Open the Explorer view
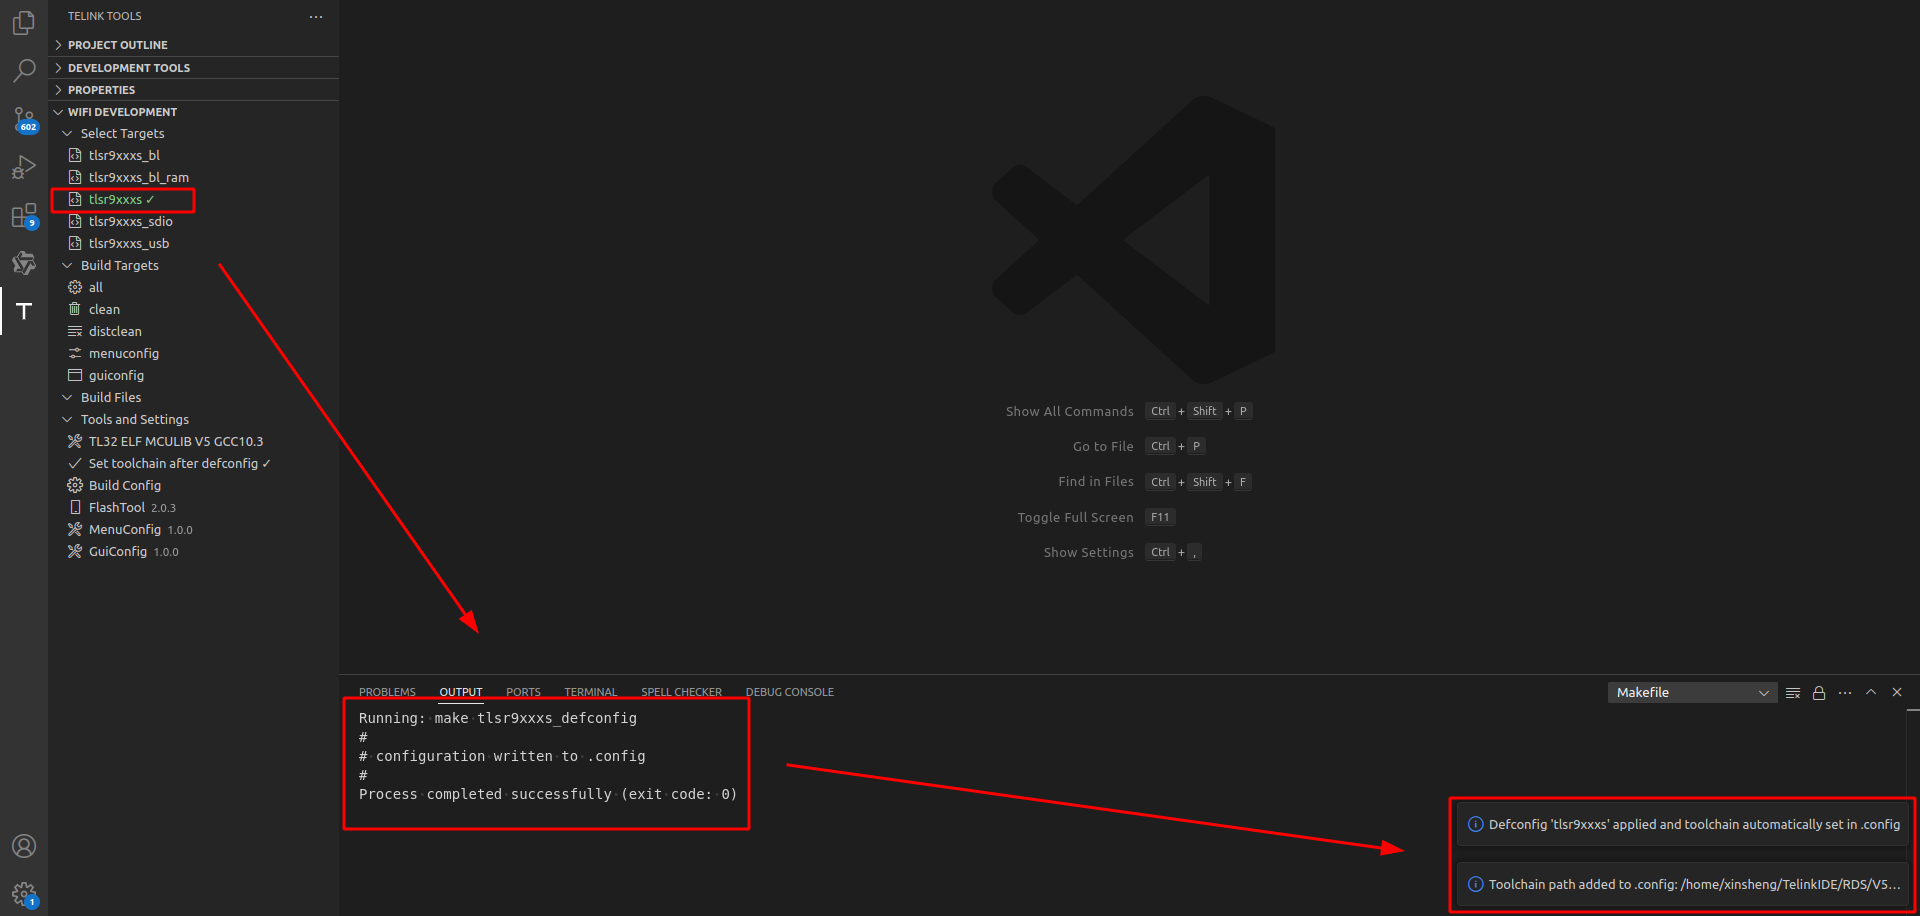The image size is (1920, 916). pos(23,22)
